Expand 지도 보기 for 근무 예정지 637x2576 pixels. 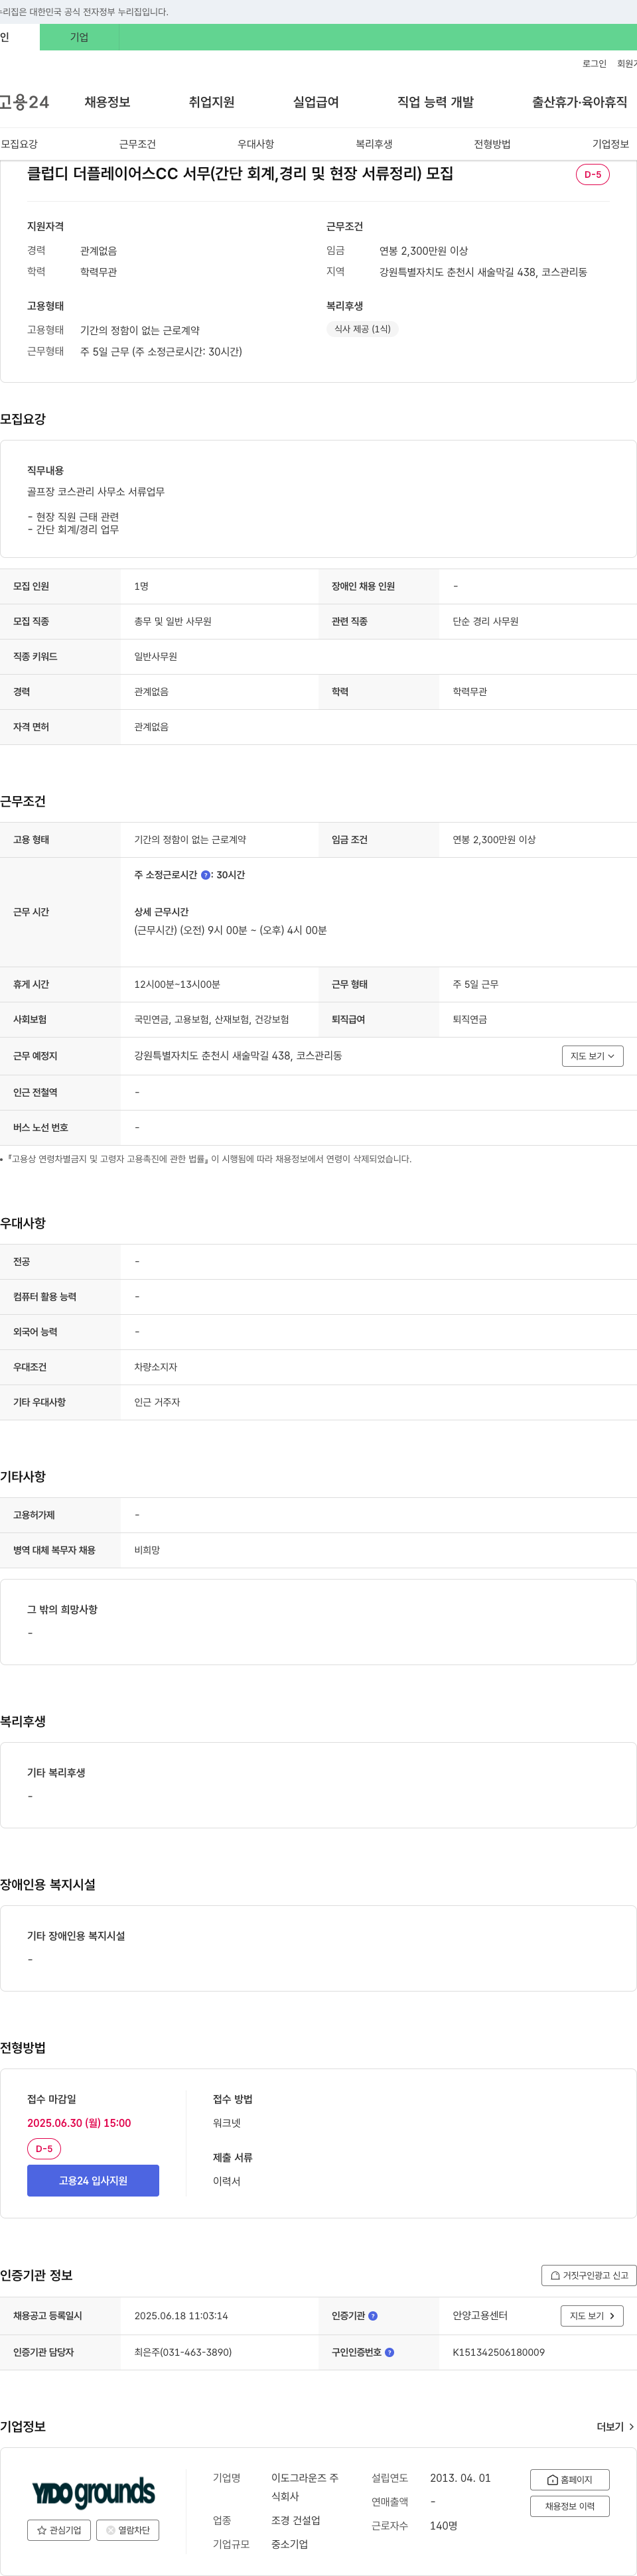(x=592, y=1056)
